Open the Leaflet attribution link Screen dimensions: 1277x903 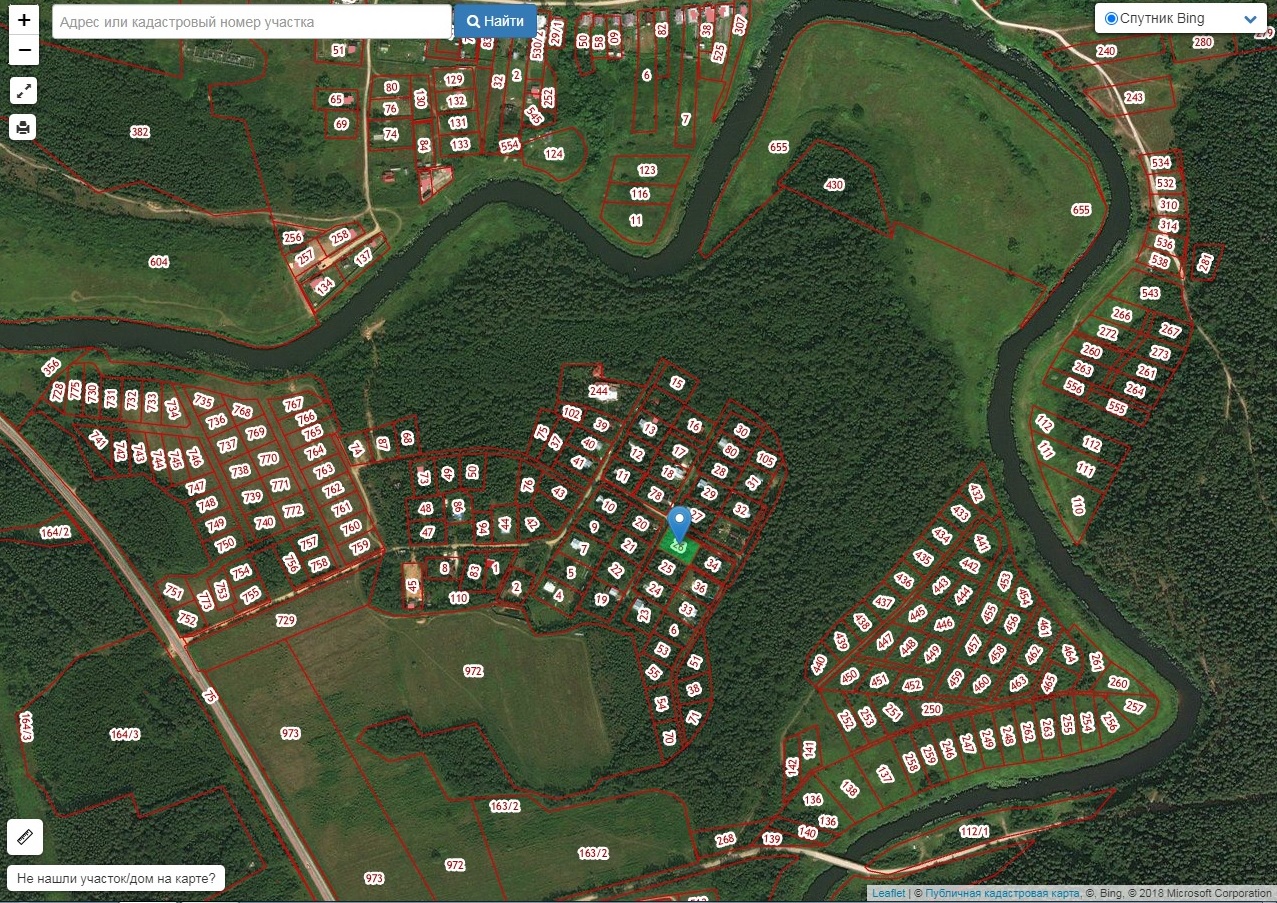(888, 893)
